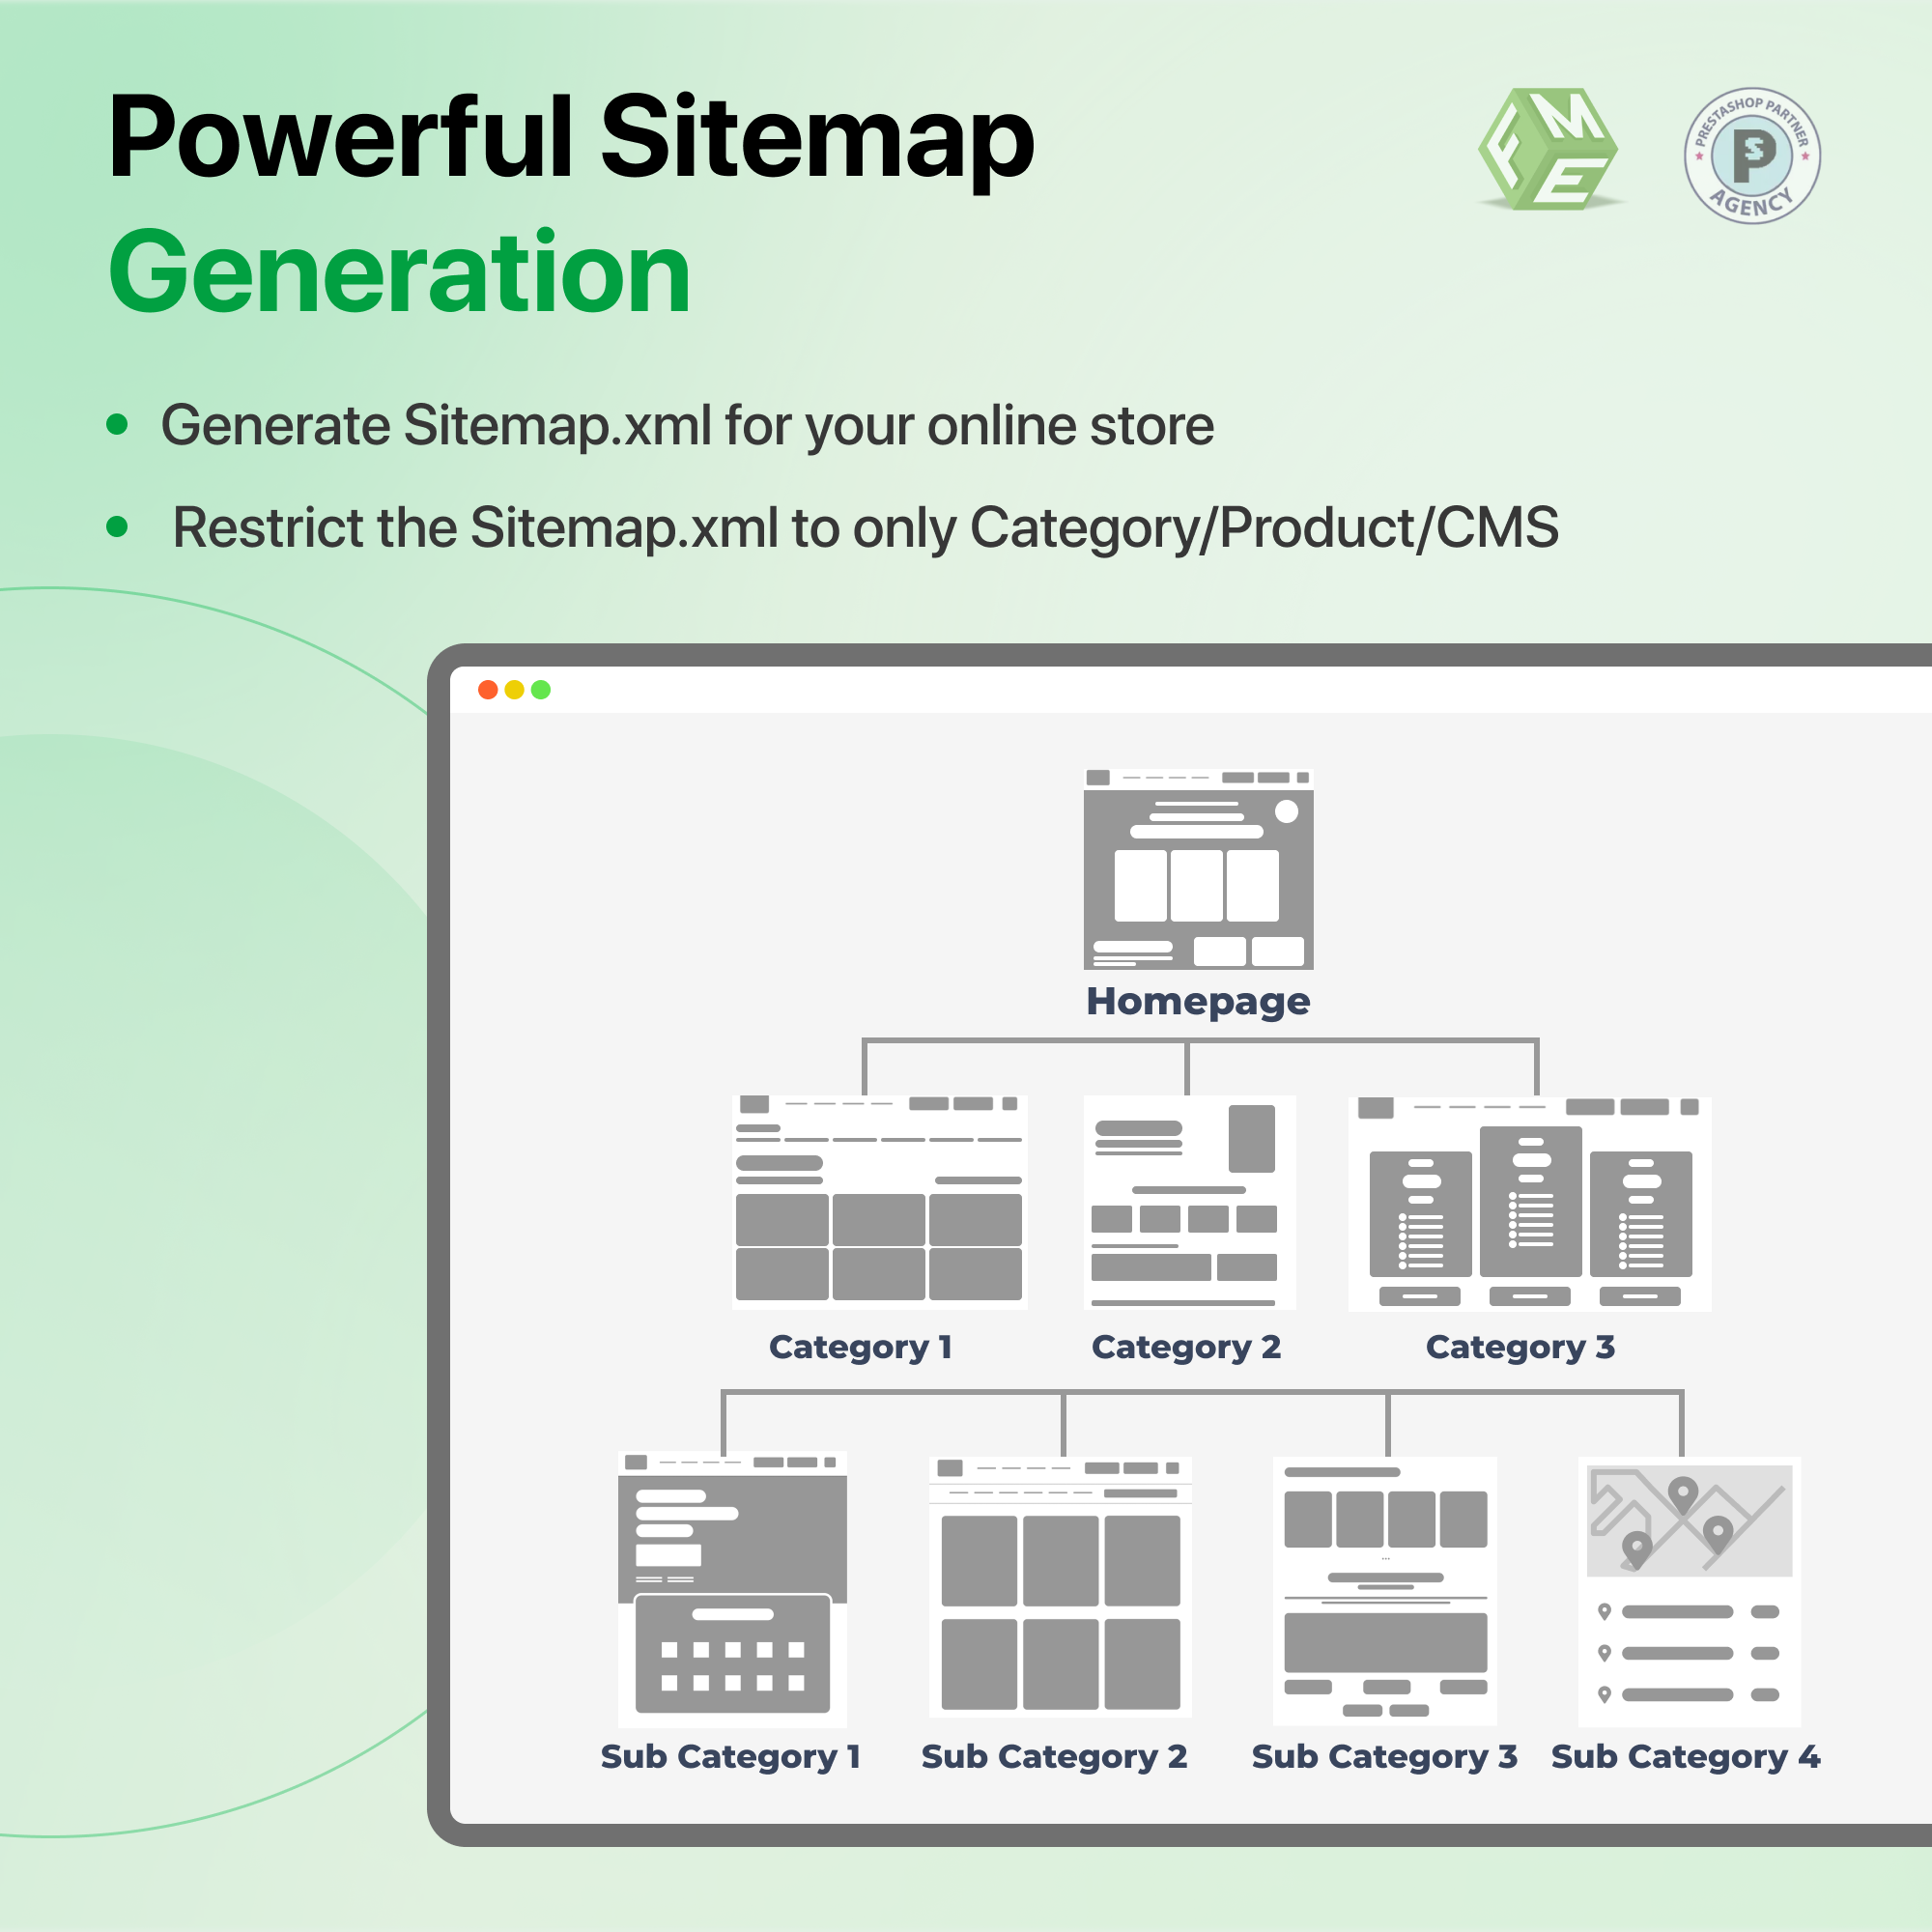
Task: Click the Category 3 label
Action: 1520,1347
